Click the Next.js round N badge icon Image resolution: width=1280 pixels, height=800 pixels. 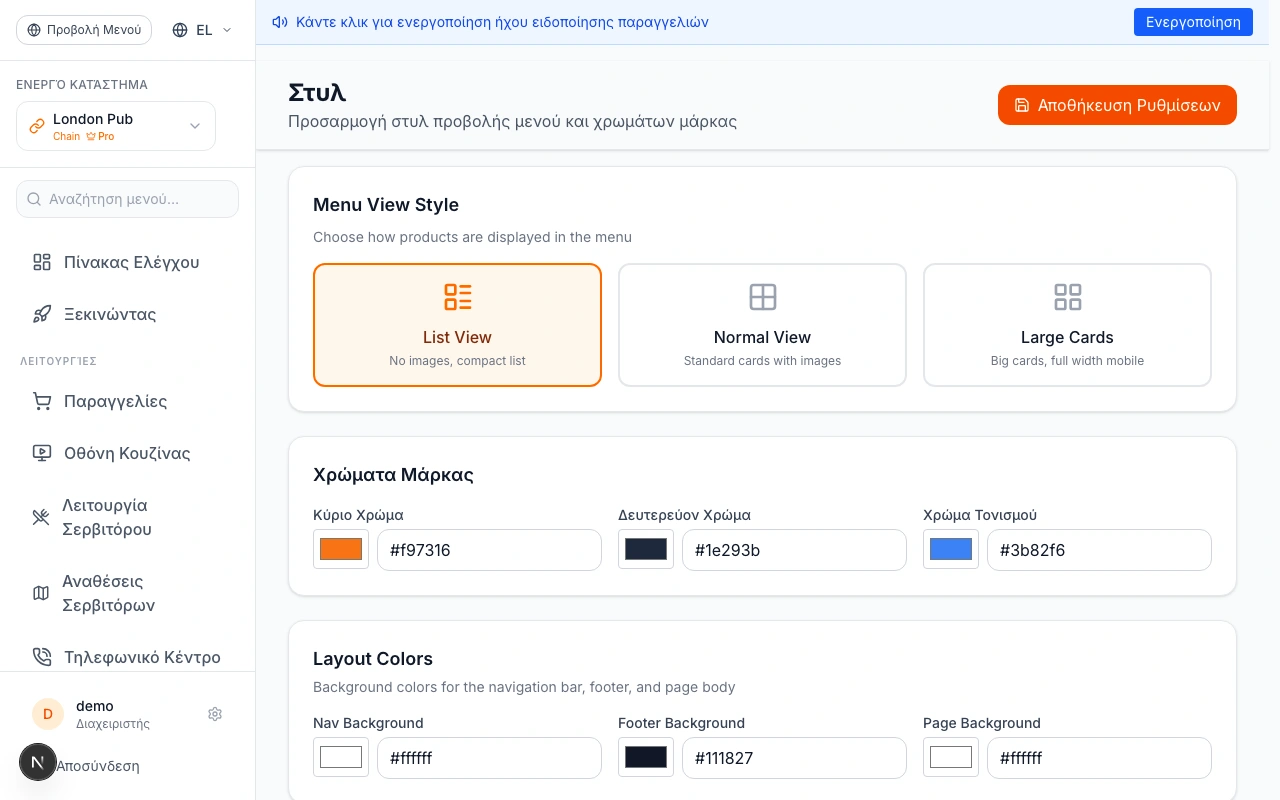pos(38,762)
